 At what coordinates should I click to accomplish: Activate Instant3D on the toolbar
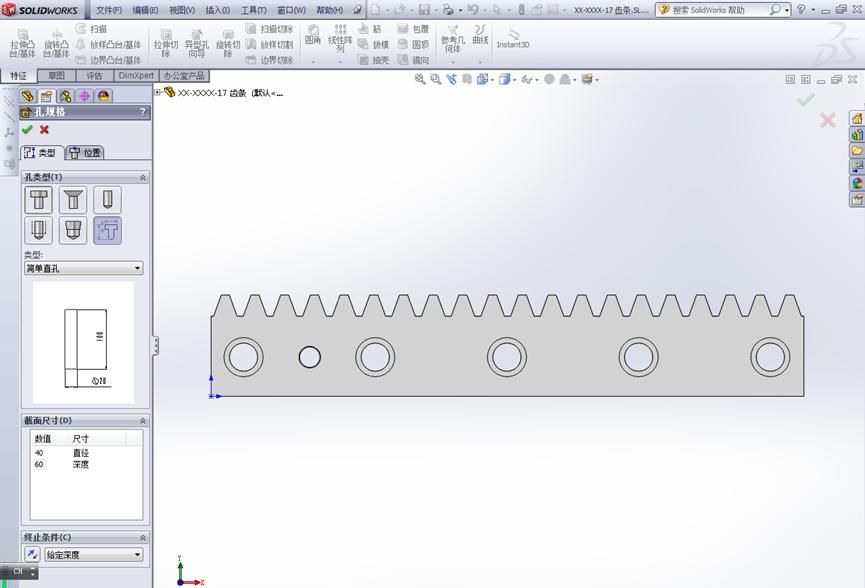tap(513, 43)
